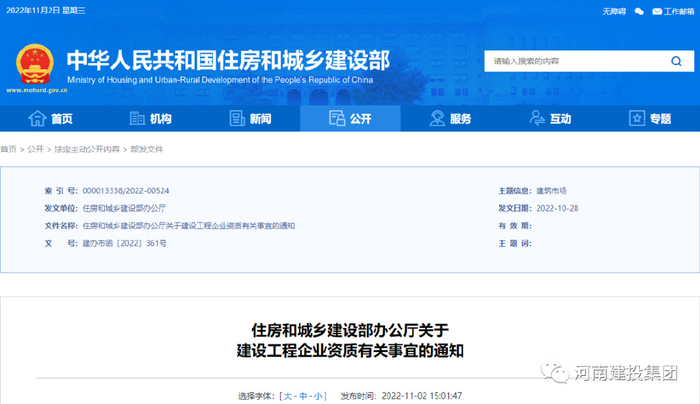The image size is (700, 404).
Task: Select the 公开 navigation tab
Action: [x=350, y=118]
